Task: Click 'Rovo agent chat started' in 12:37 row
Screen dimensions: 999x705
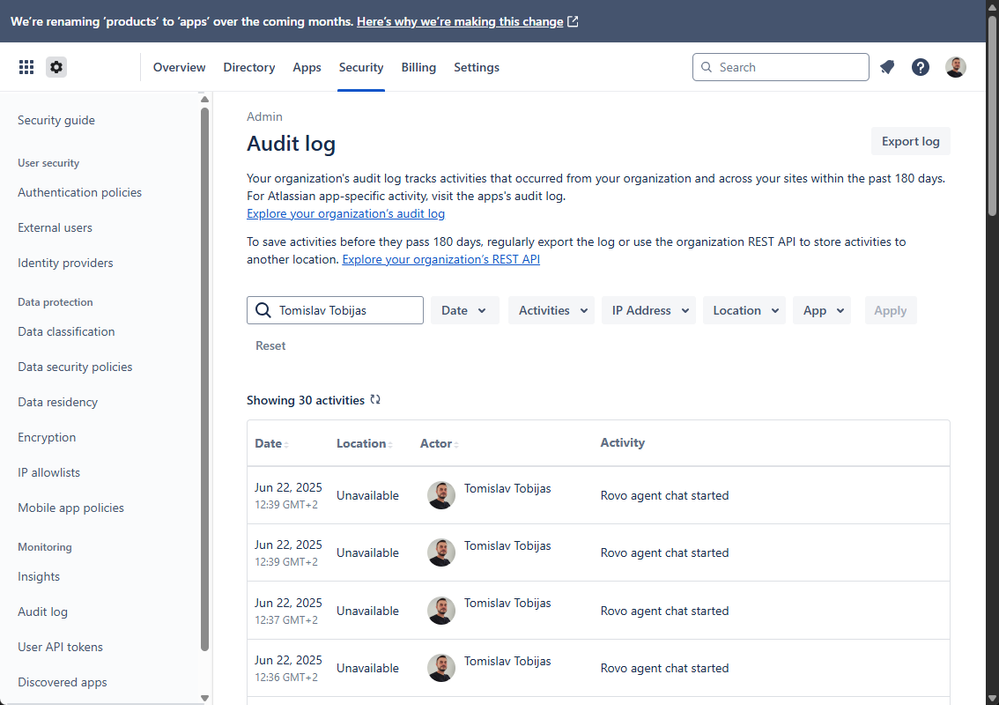Action: pos(665,611)
